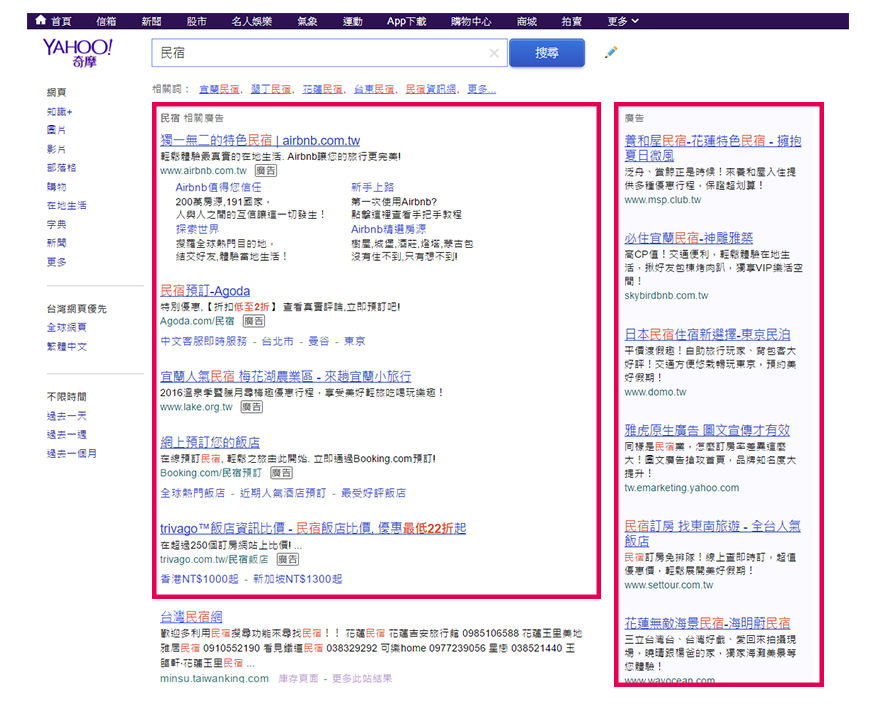This screenshot has width=870, height=718.
Task: Limit results to 過去一週
Action: 67,434
